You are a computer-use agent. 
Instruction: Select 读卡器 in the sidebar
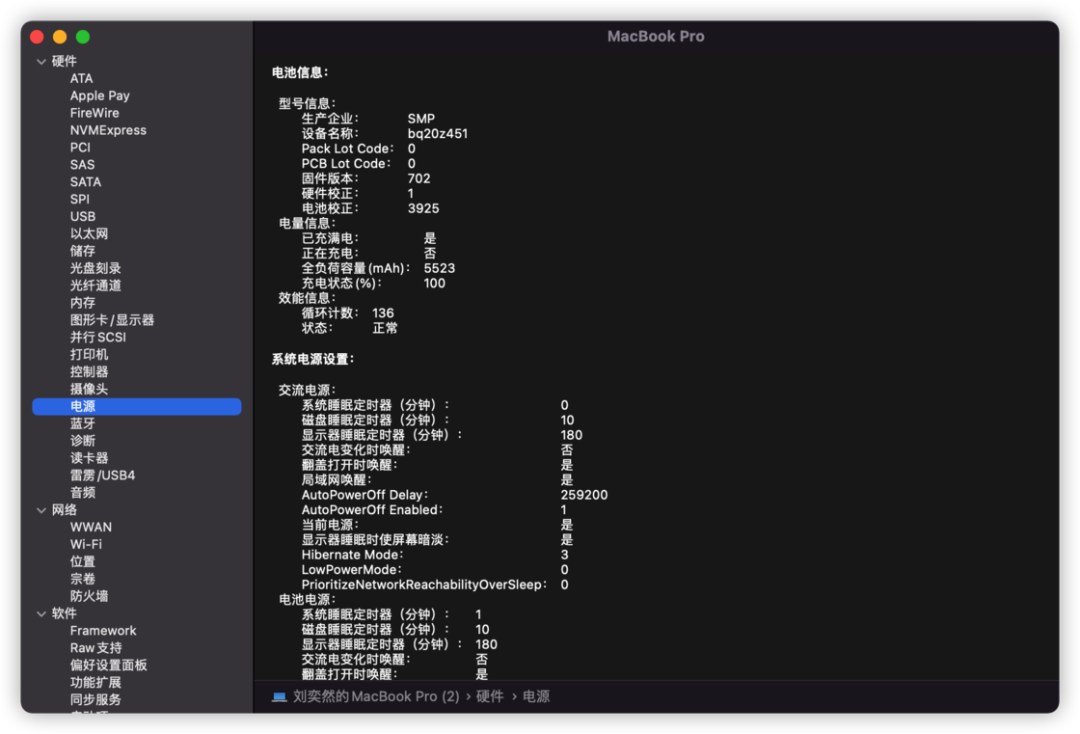[89, 458]
